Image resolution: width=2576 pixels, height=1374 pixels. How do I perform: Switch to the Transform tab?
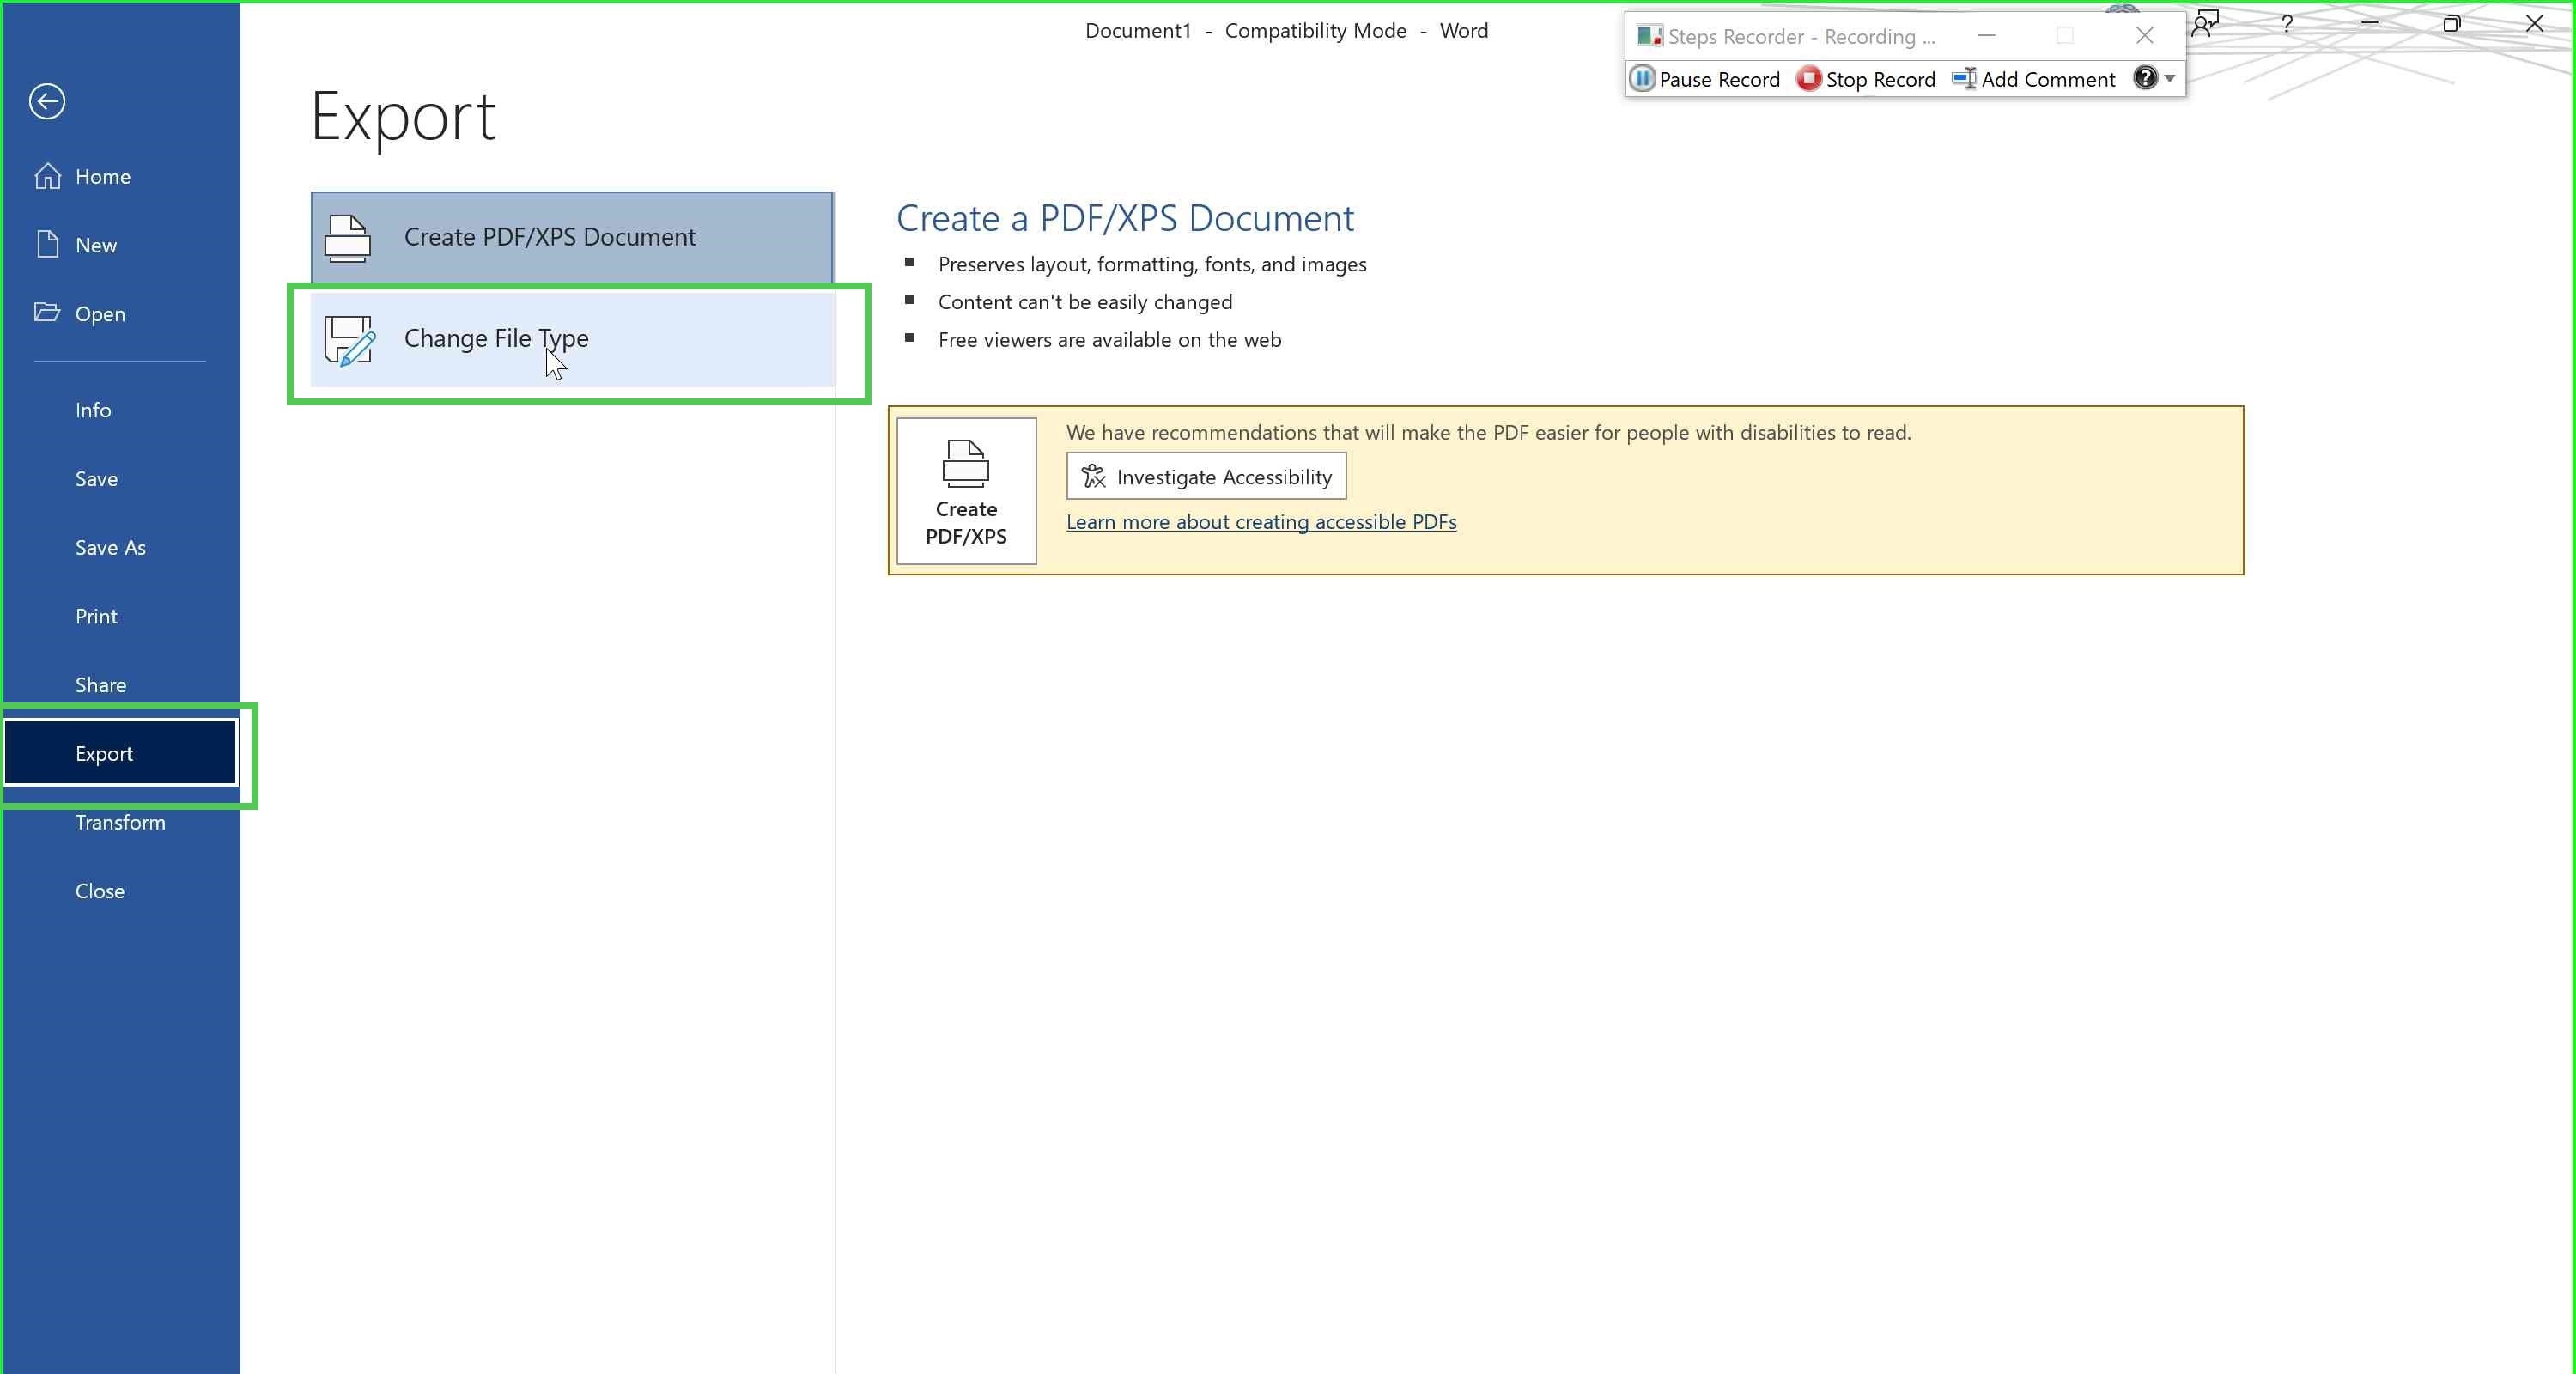pos(120,822)
